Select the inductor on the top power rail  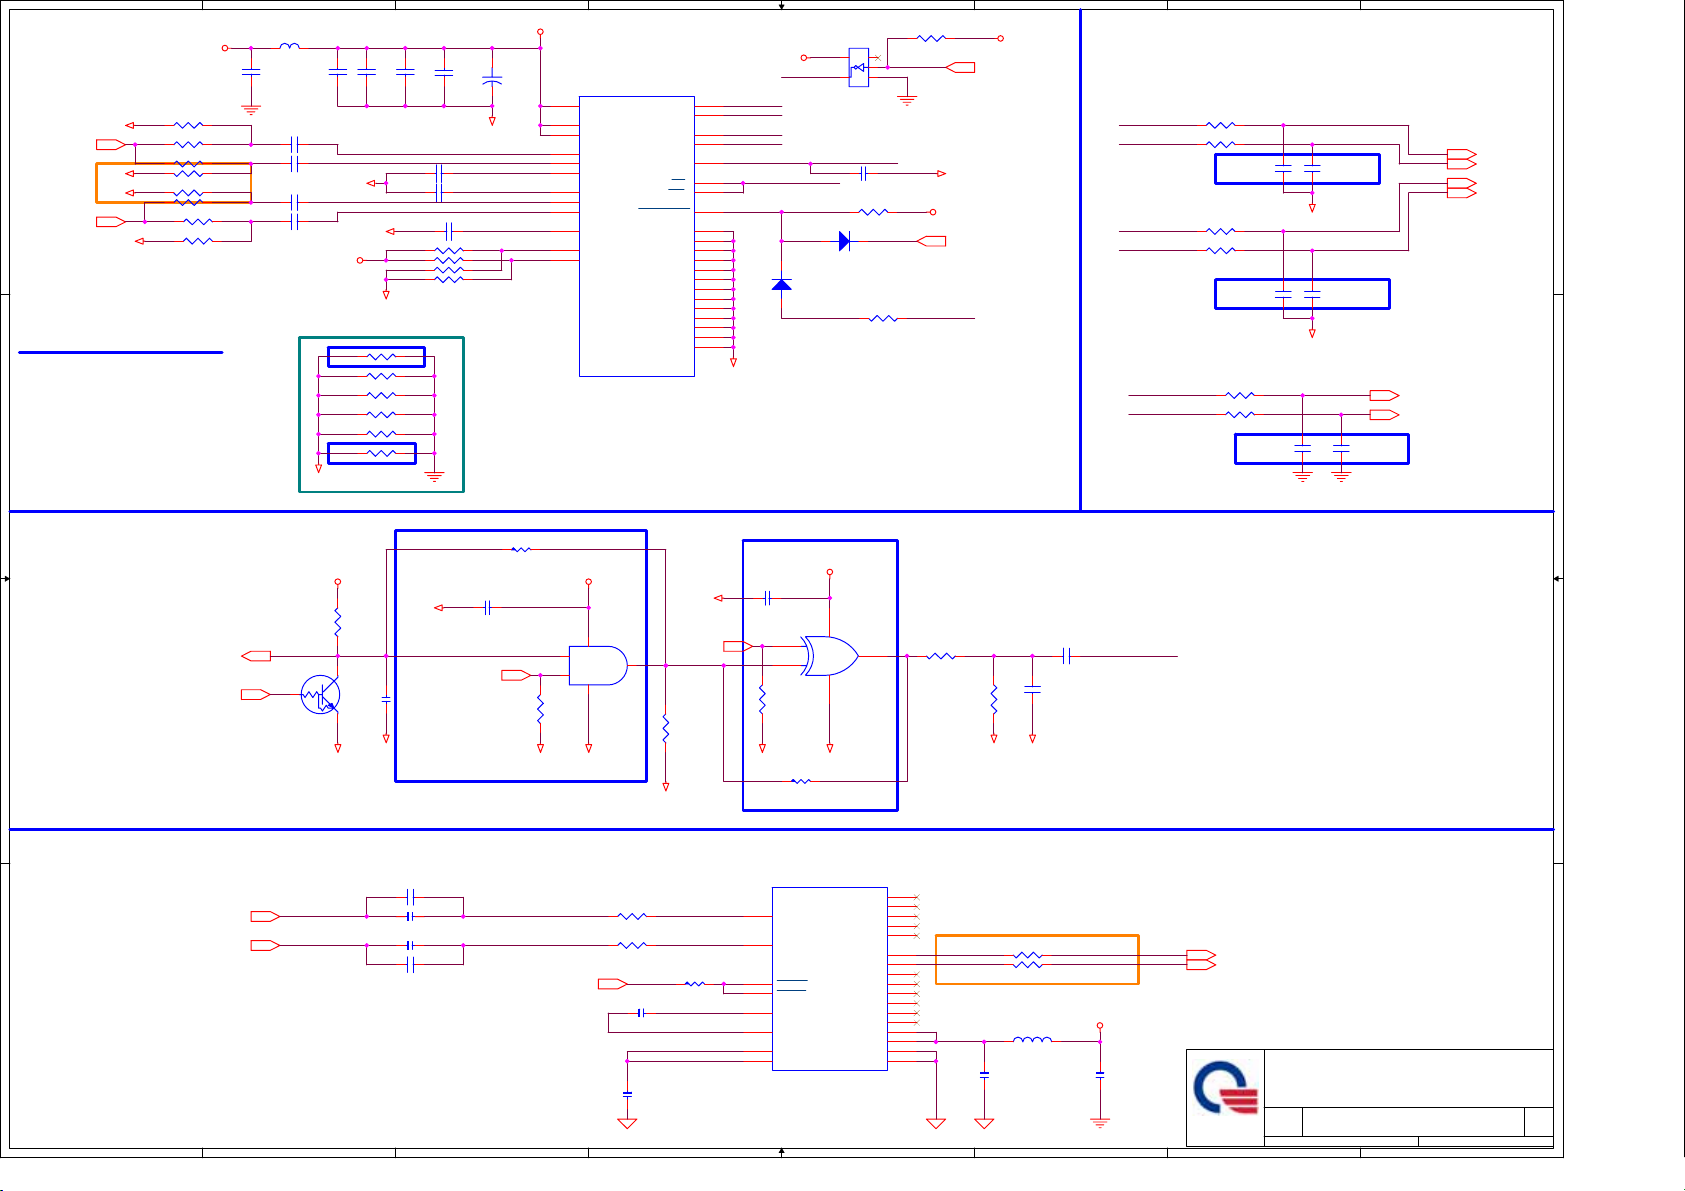[289, 46]
